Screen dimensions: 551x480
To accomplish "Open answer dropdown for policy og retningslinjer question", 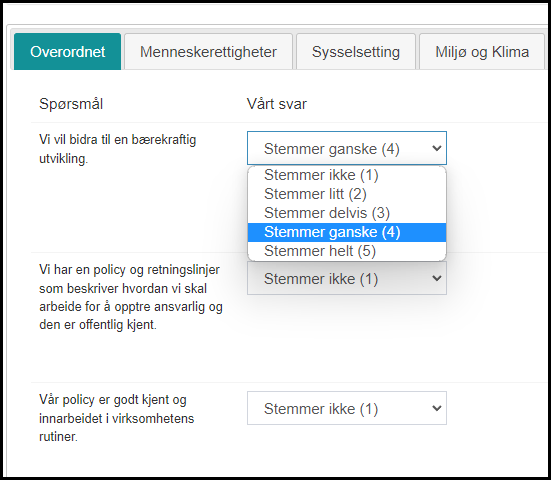I will pos(347,278).
